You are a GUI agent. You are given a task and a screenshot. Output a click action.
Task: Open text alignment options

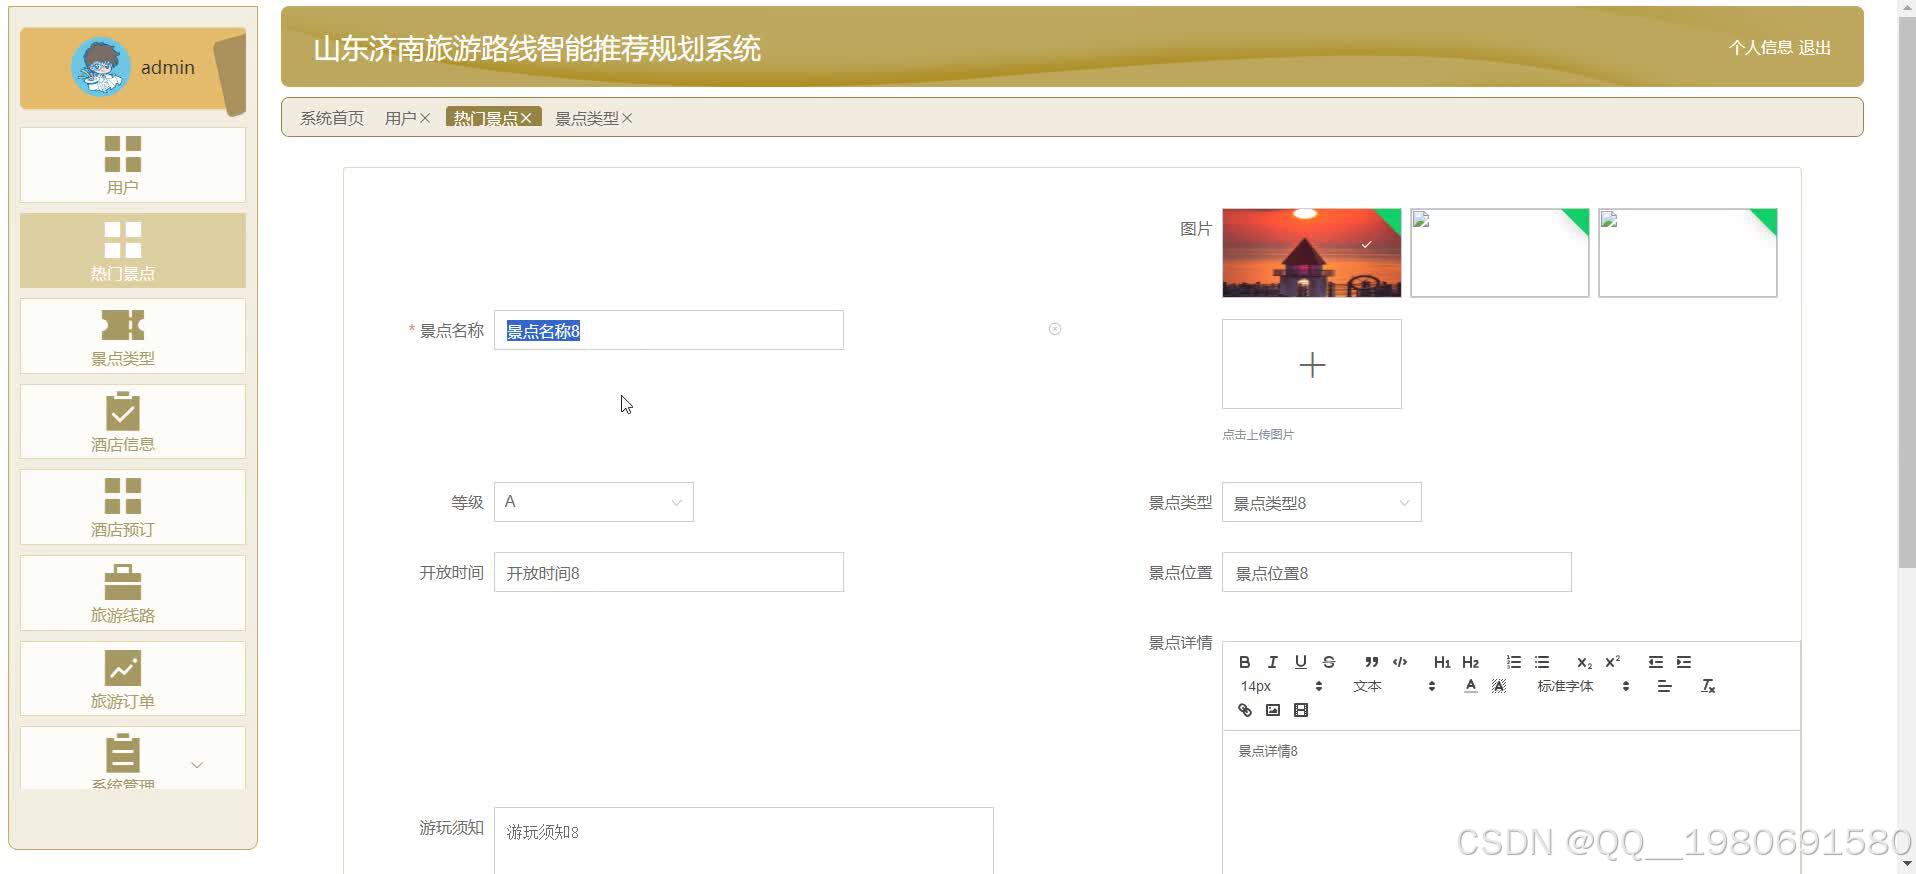click(1664, 686)
